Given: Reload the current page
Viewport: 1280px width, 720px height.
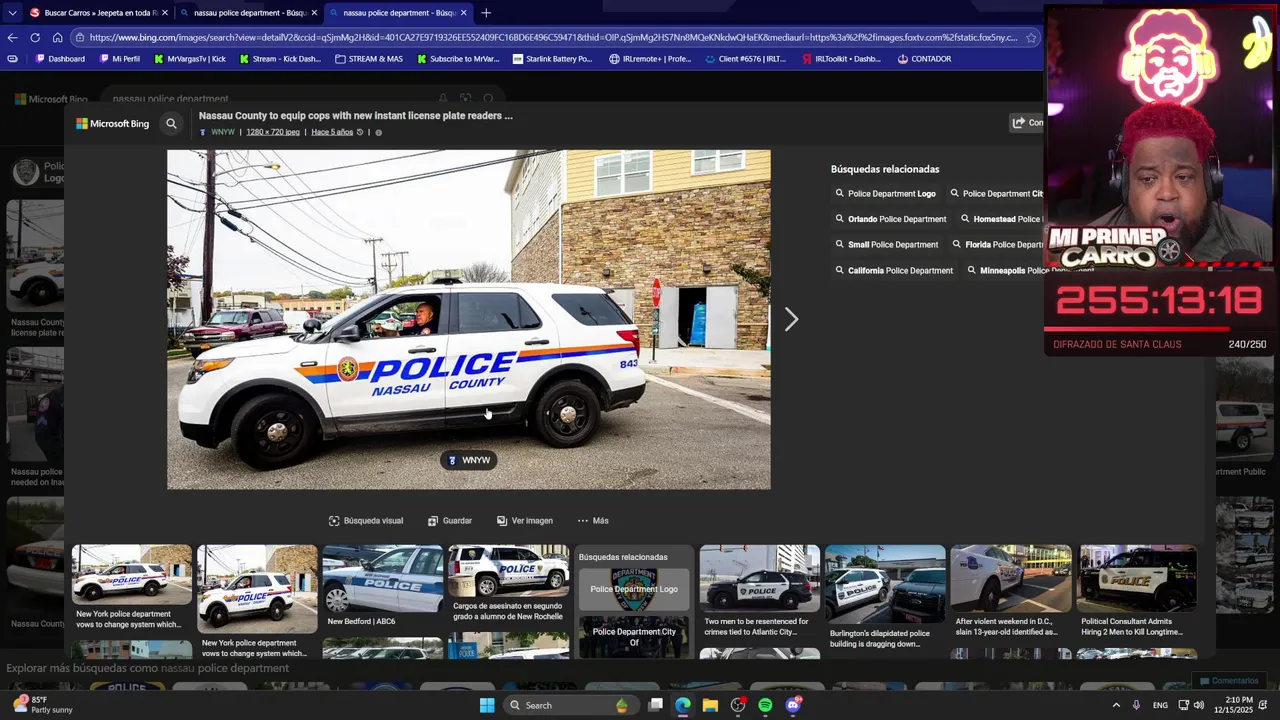Looking at the screenshot, I should point(35,38).
